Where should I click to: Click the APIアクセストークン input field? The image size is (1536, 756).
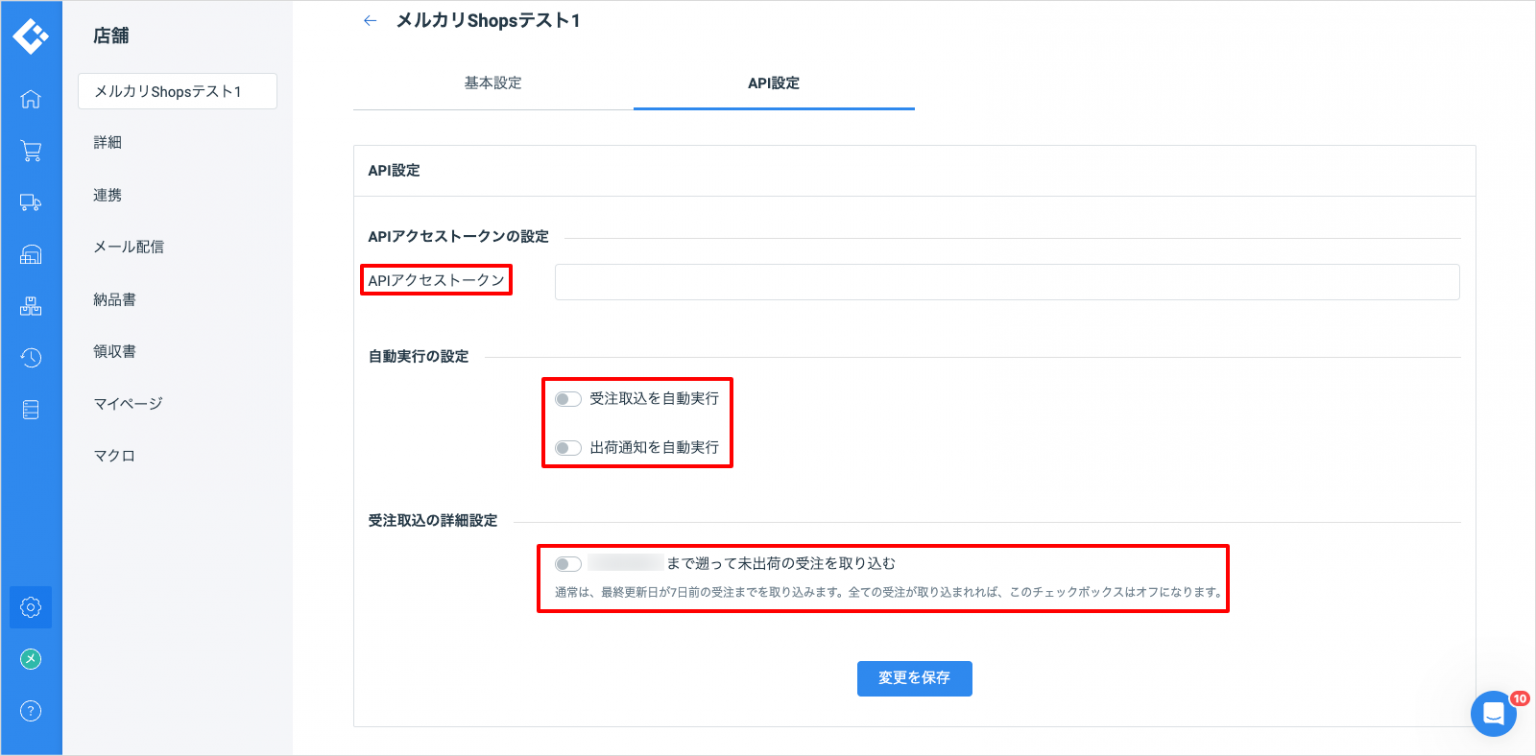point(1006,282)
